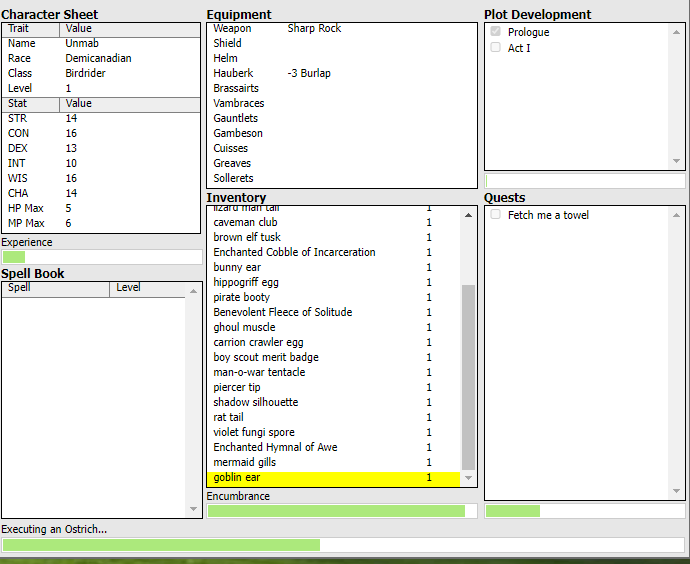Select the Spell column header in Spell Book

coord(55,288)
